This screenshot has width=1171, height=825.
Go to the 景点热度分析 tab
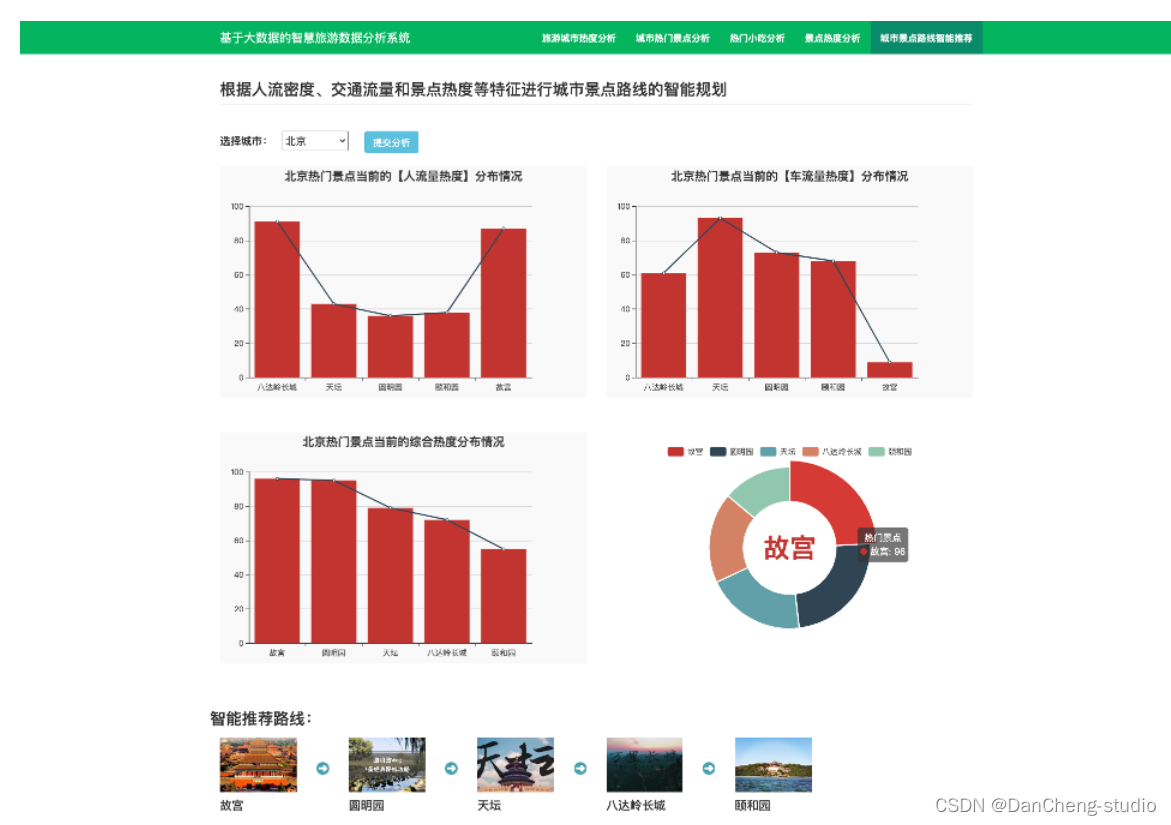832,38
